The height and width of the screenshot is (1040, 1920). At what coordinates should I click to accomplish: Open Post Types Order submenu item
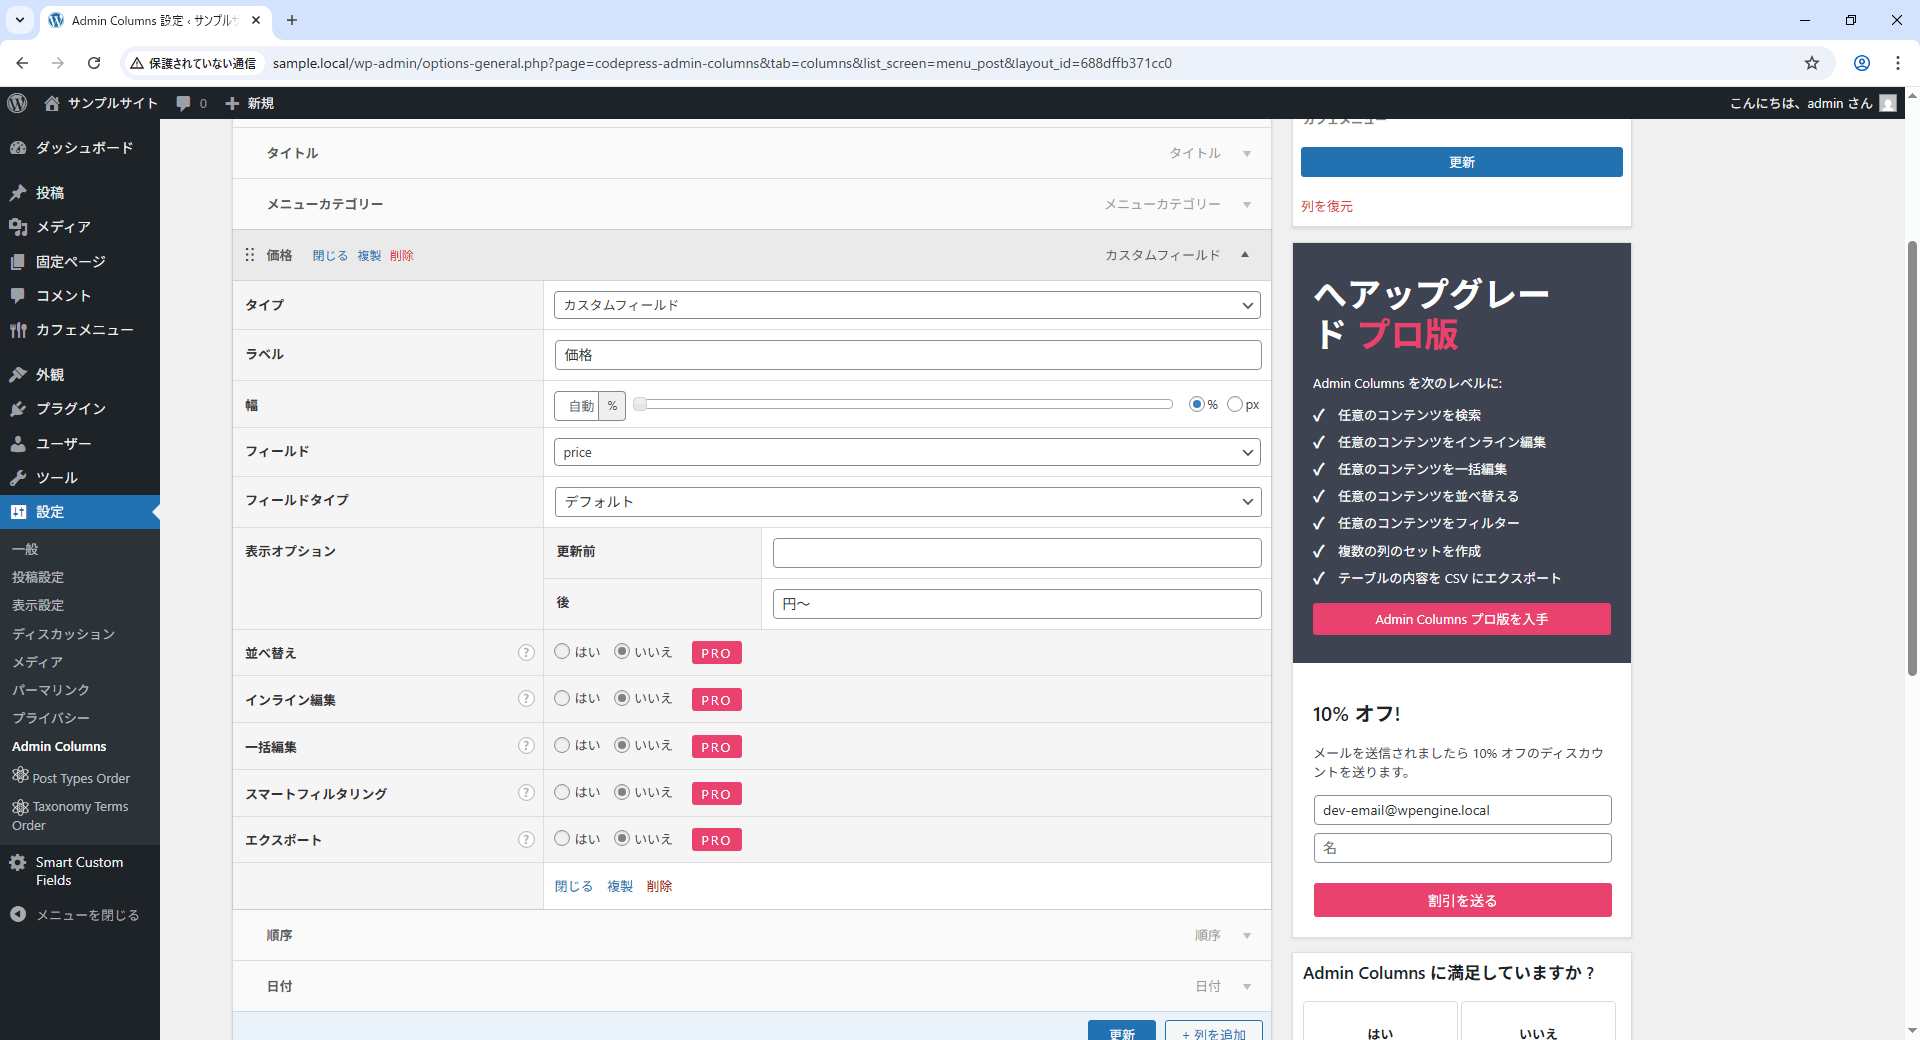coord(71,777)
